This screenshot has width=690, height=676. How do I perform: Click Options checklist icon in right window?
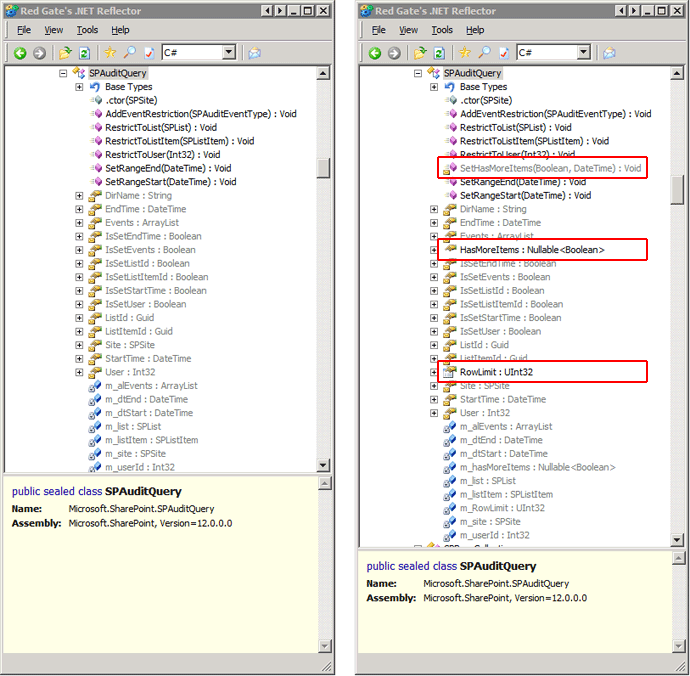(504, 53)
